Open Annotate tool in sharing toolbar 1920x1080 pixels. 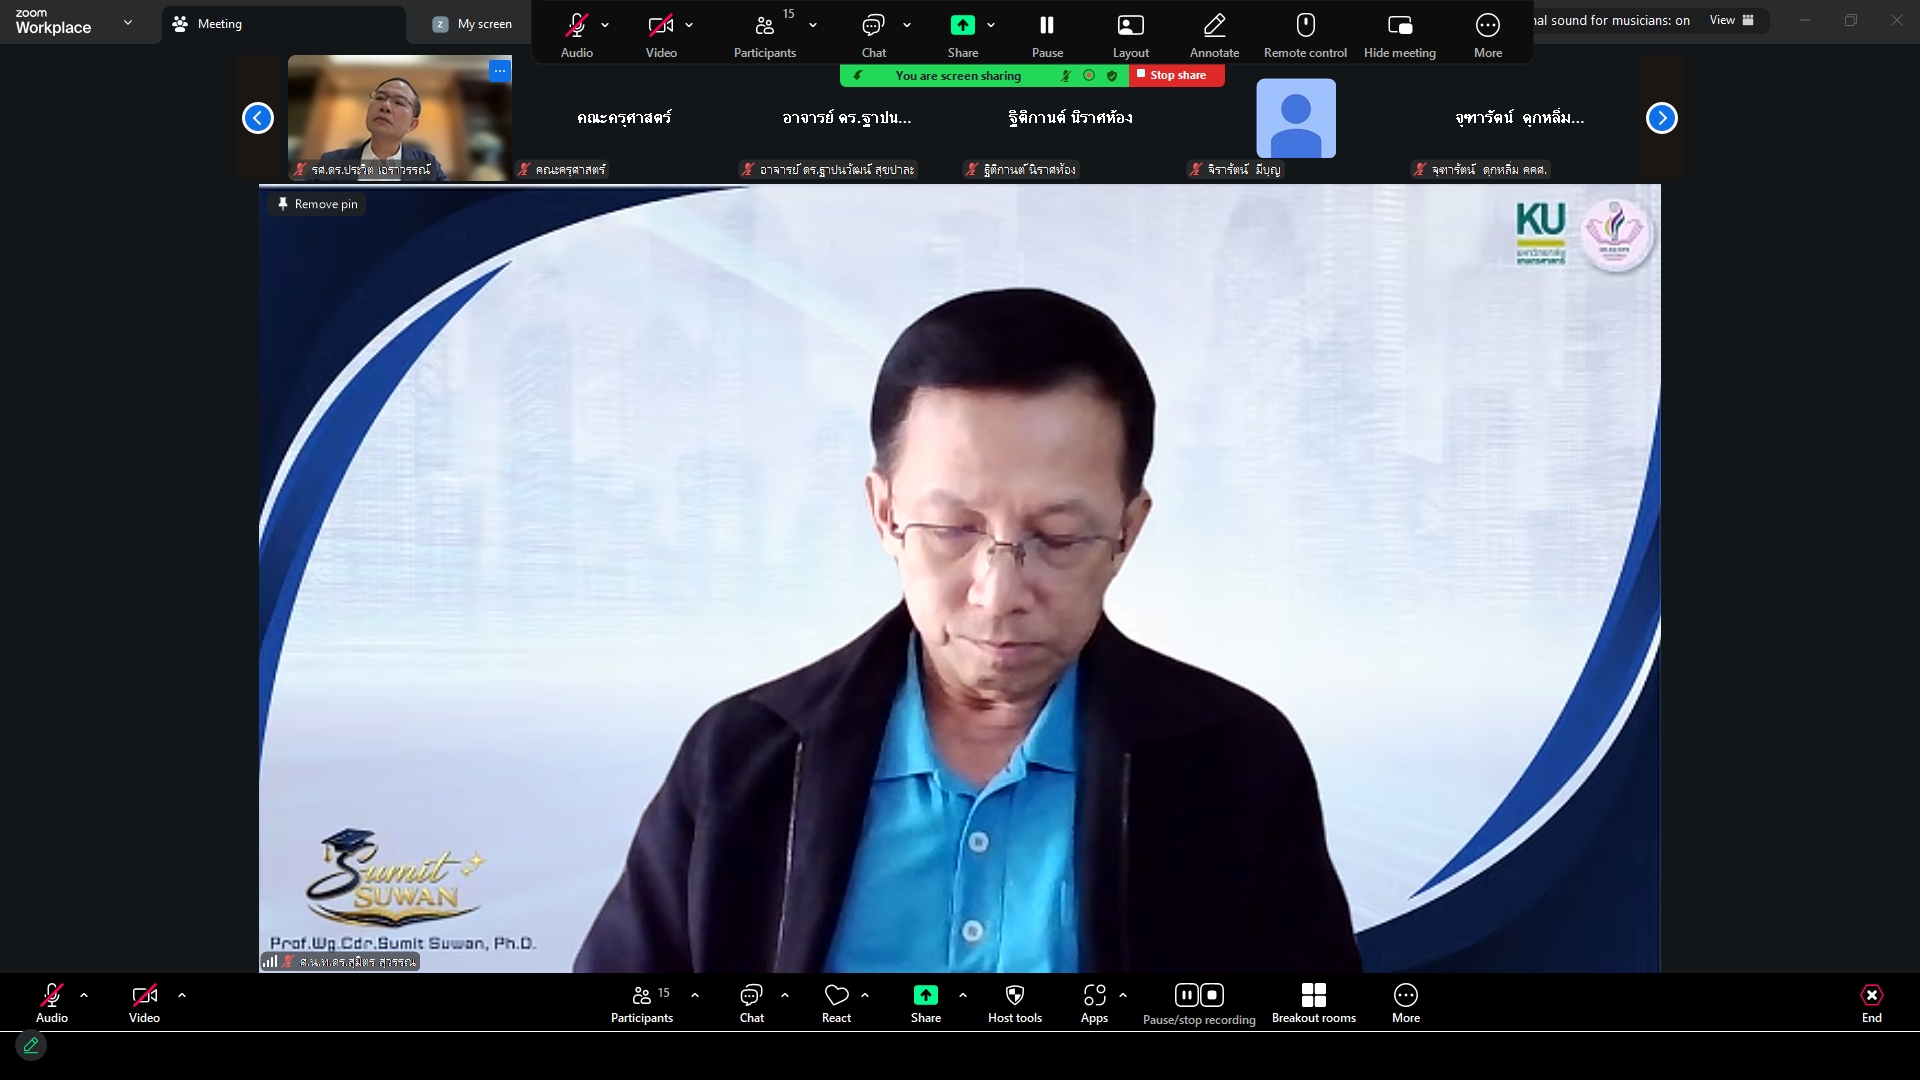(x=1214, y=26)
